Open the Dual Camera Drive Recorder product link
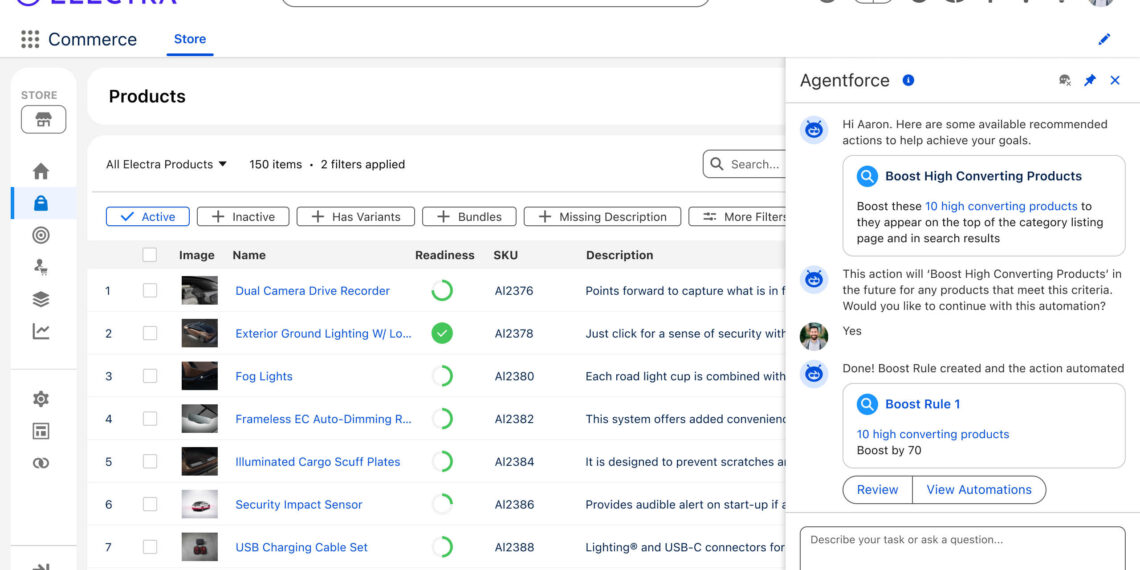This screenshot has height=570, width=1140. coord(313,291)
